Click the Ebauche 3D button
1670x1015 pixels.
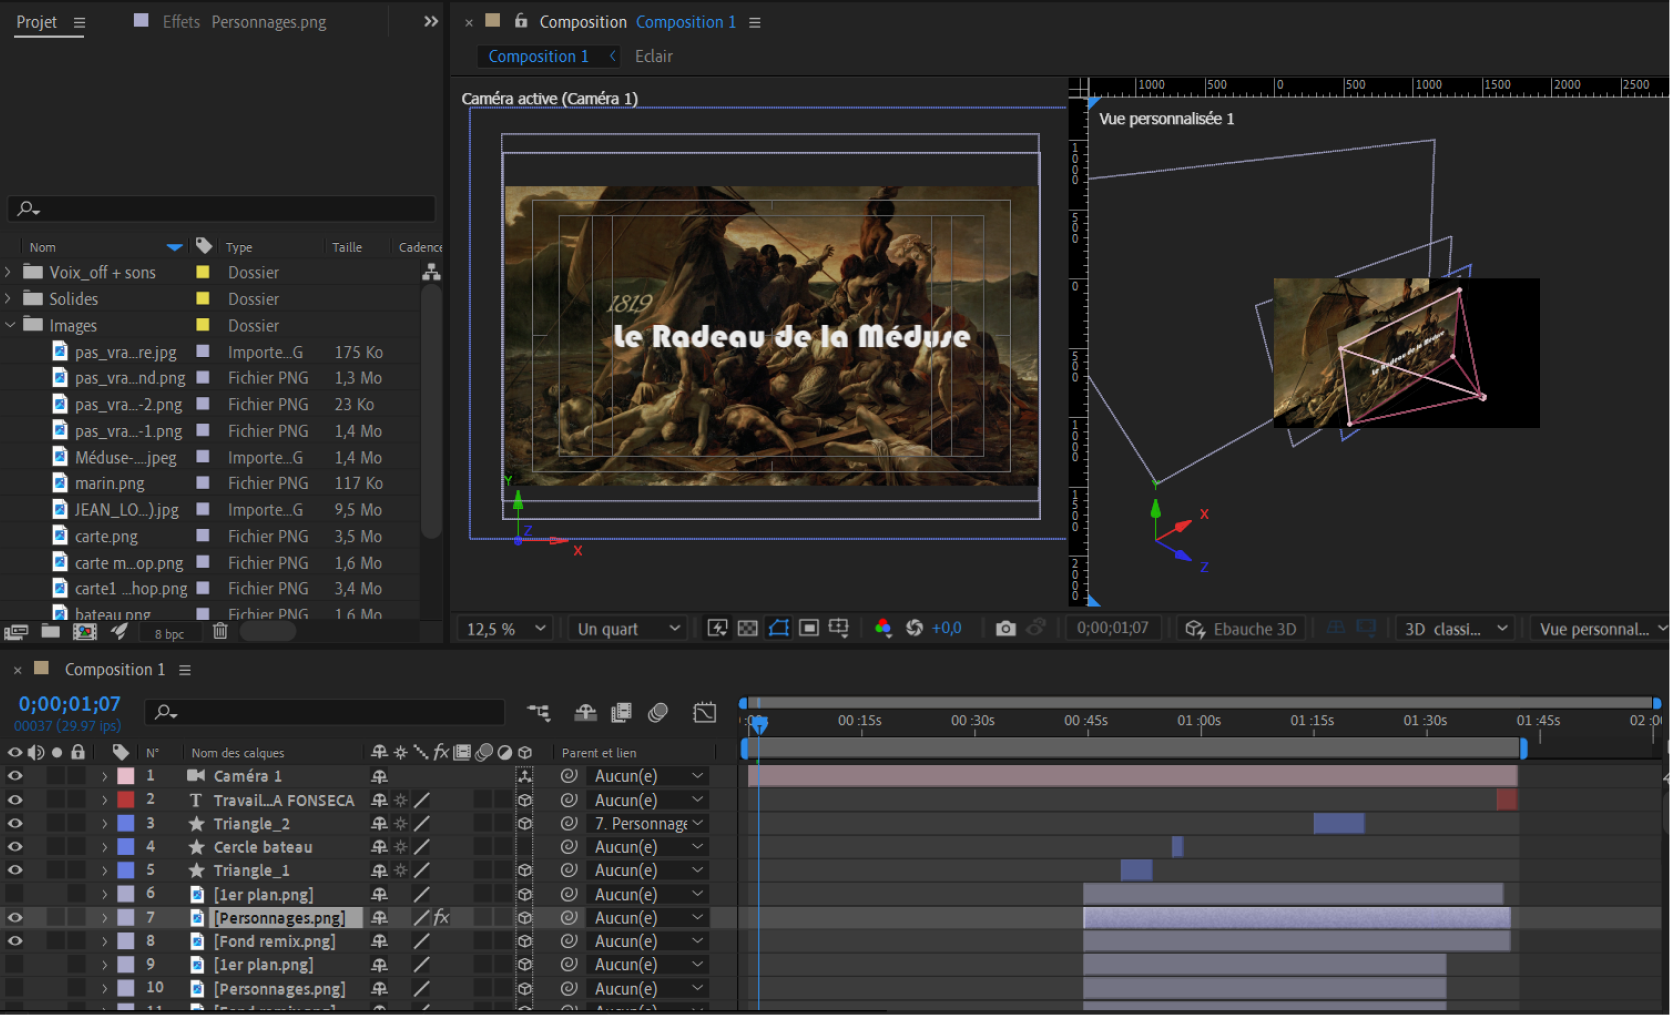coord(1241,628)
